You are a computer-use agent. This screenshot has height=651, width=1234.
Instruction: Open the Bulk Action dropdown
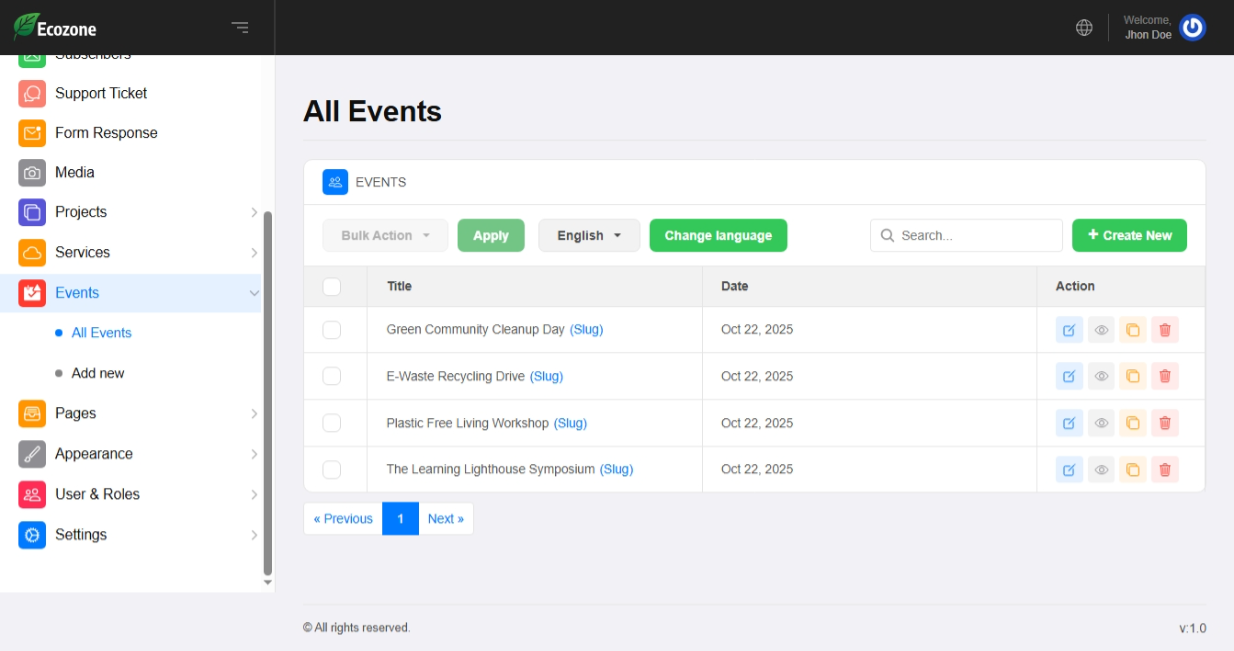[x=385, y=236]
